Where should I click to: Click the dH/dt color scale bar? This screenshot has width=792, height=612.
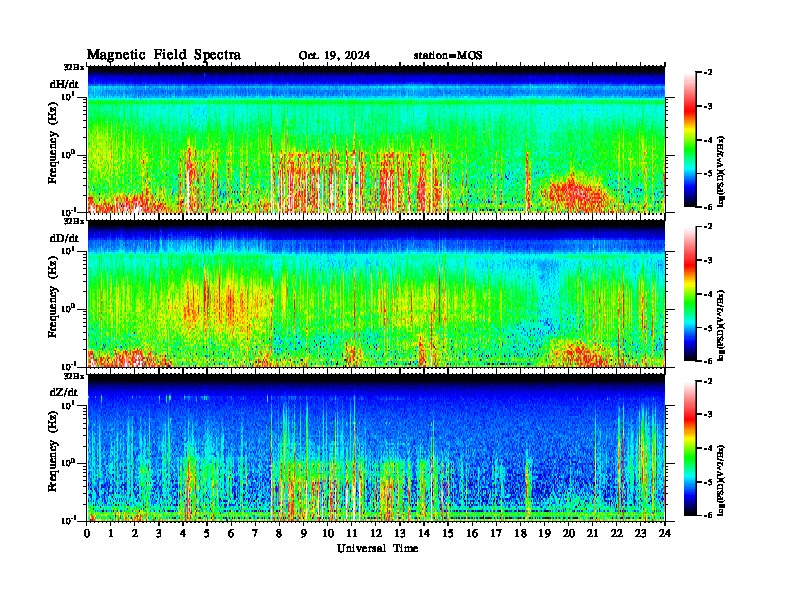tap(689, 140)
